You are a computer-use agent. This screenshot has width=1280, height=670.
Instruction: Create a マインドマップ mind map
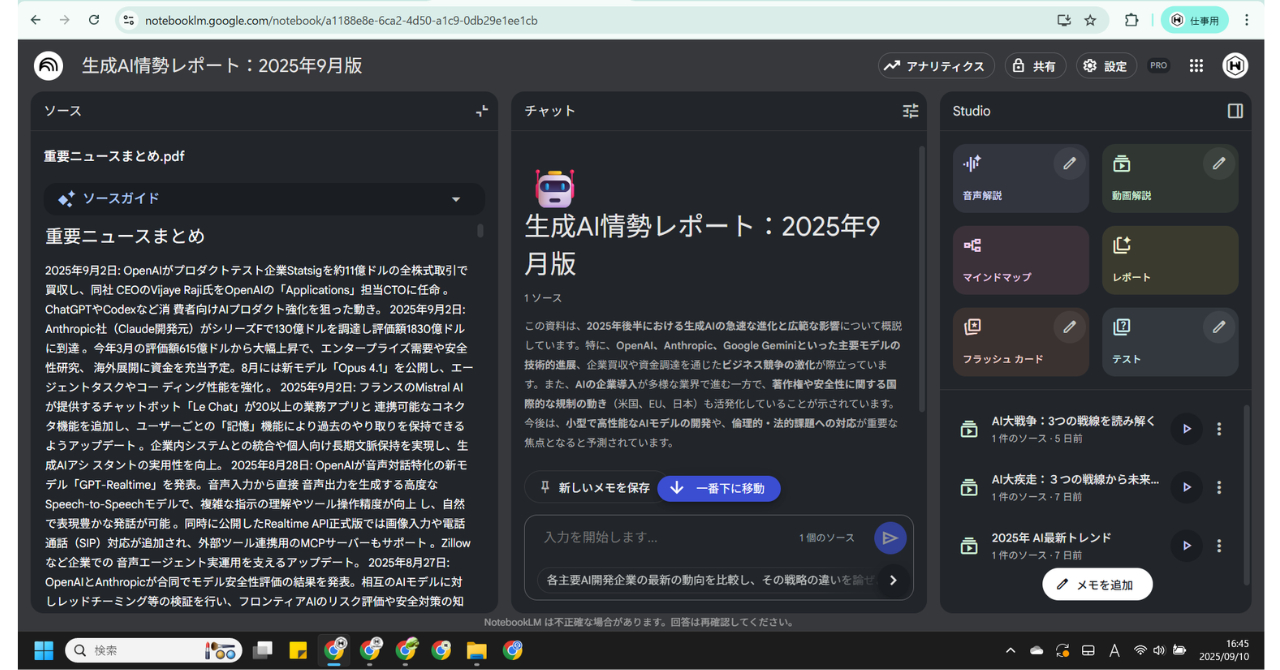click(1020, 260)
